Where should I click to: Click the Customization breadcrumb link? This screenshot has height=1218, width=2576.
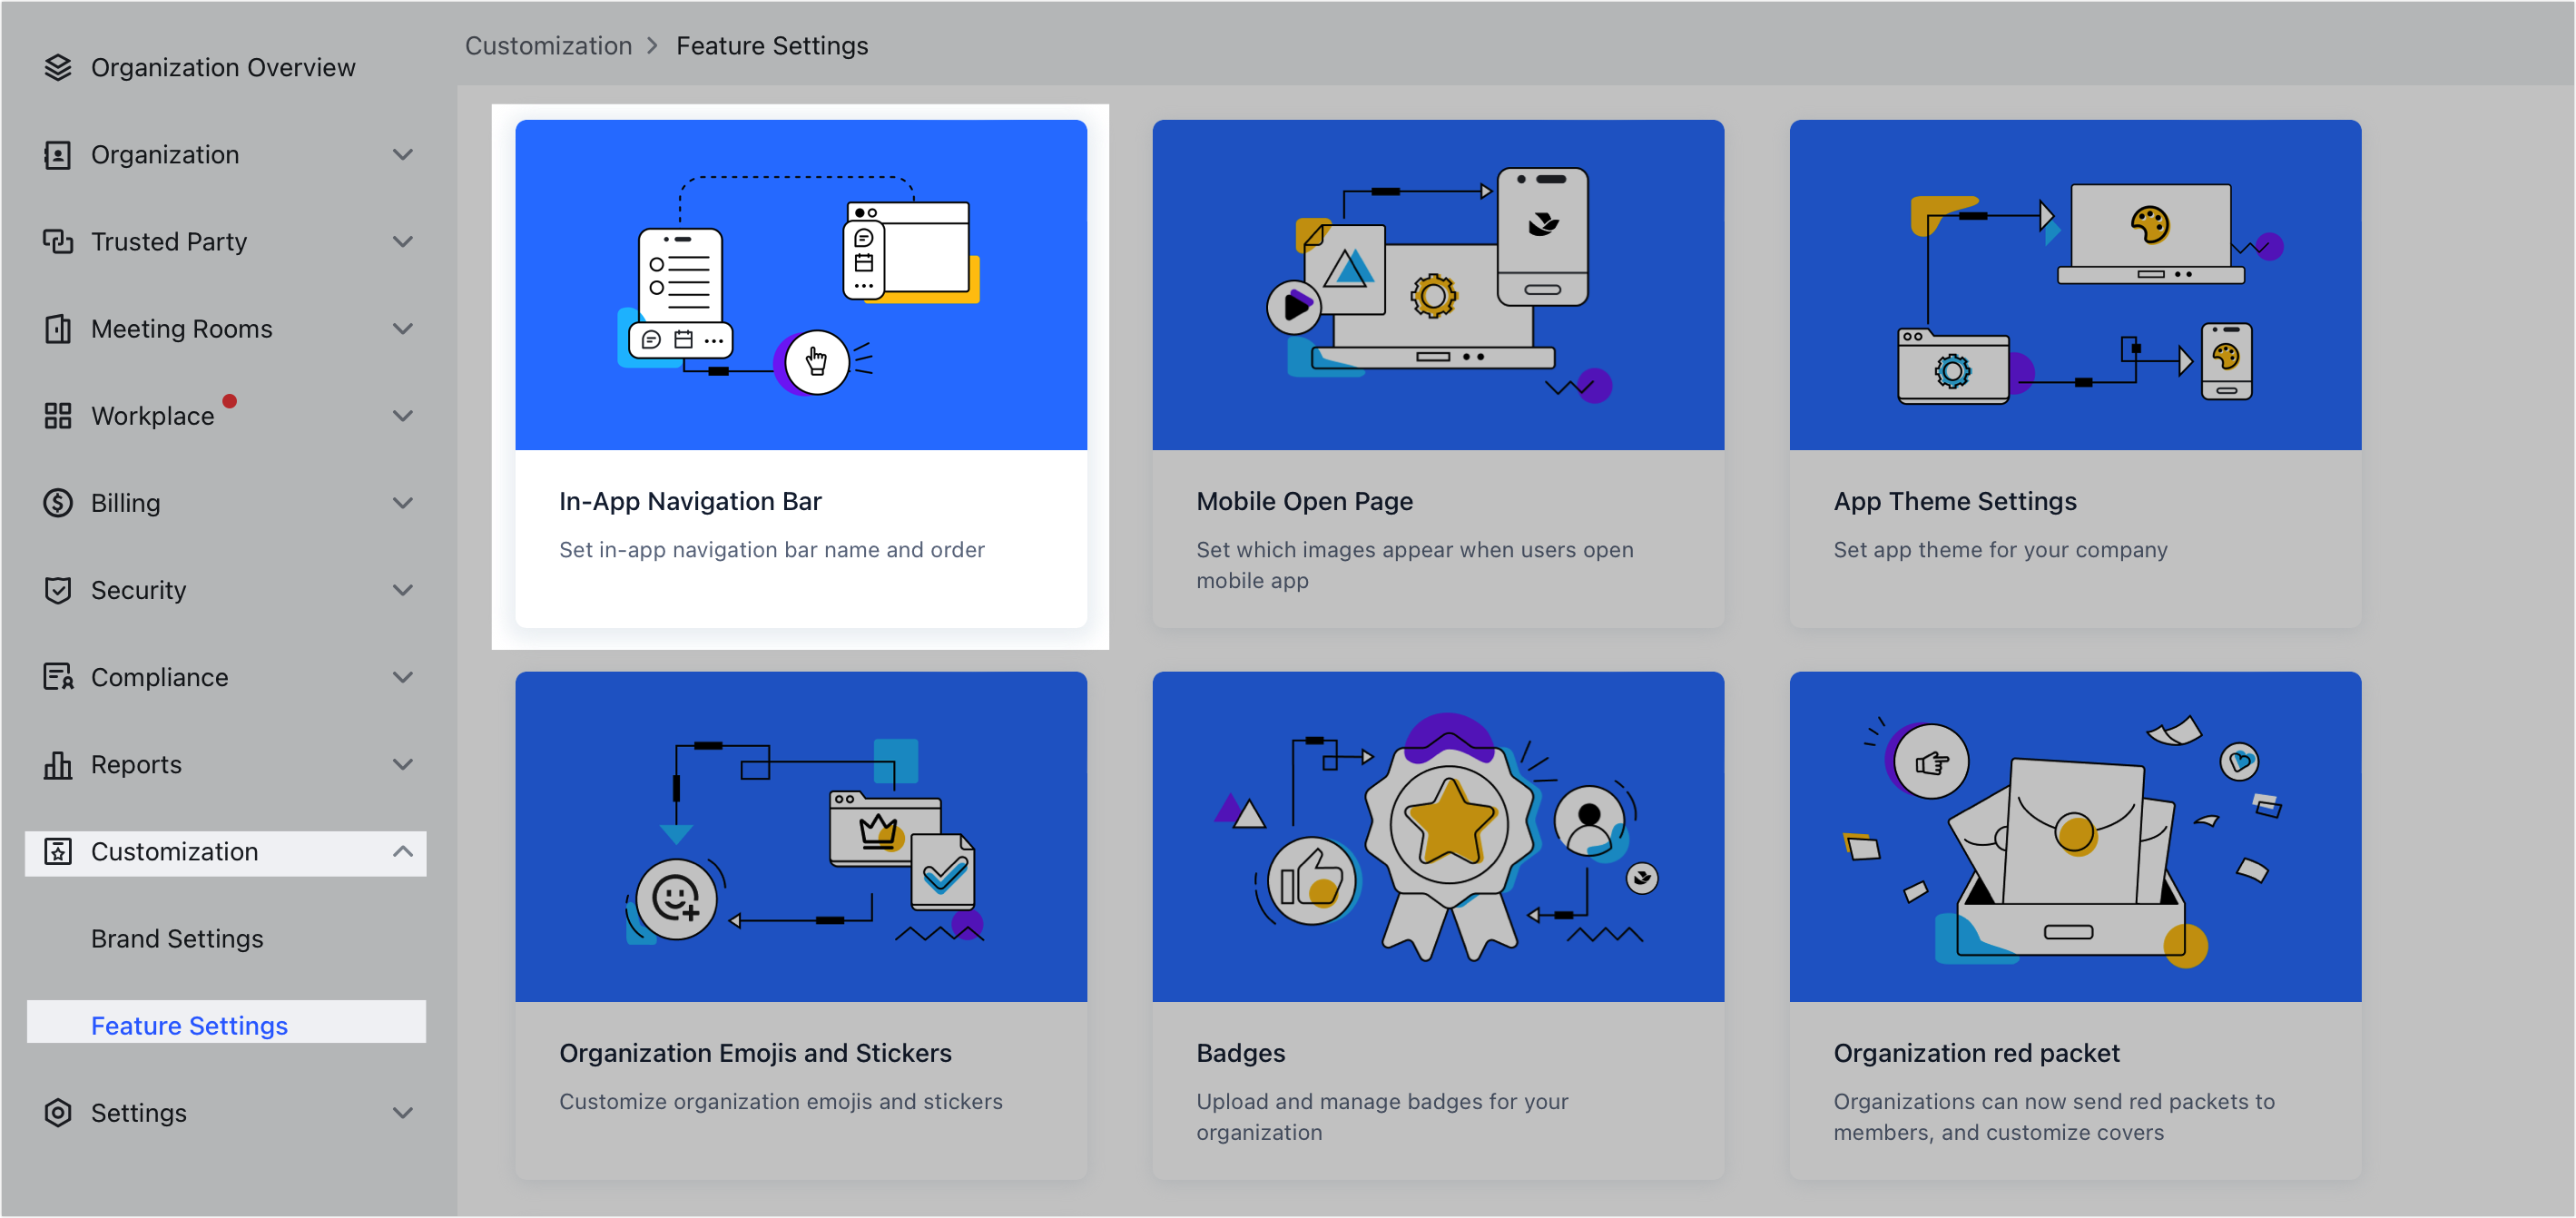pyautogui.click(x=548, y=45)
